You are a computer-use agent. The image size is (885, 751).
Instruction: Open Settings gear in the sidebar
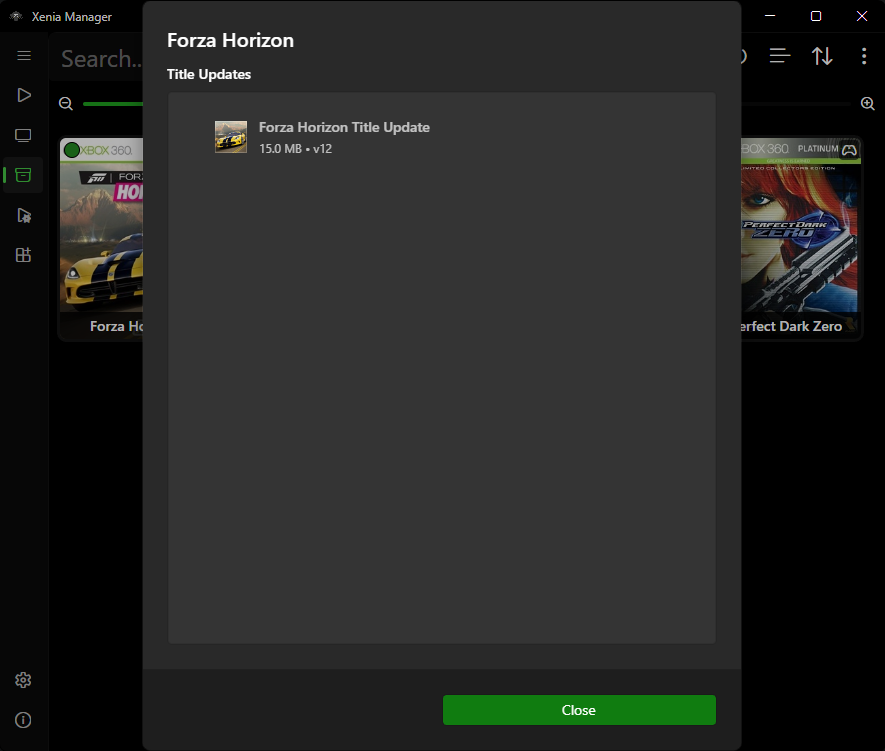[23, 680]
